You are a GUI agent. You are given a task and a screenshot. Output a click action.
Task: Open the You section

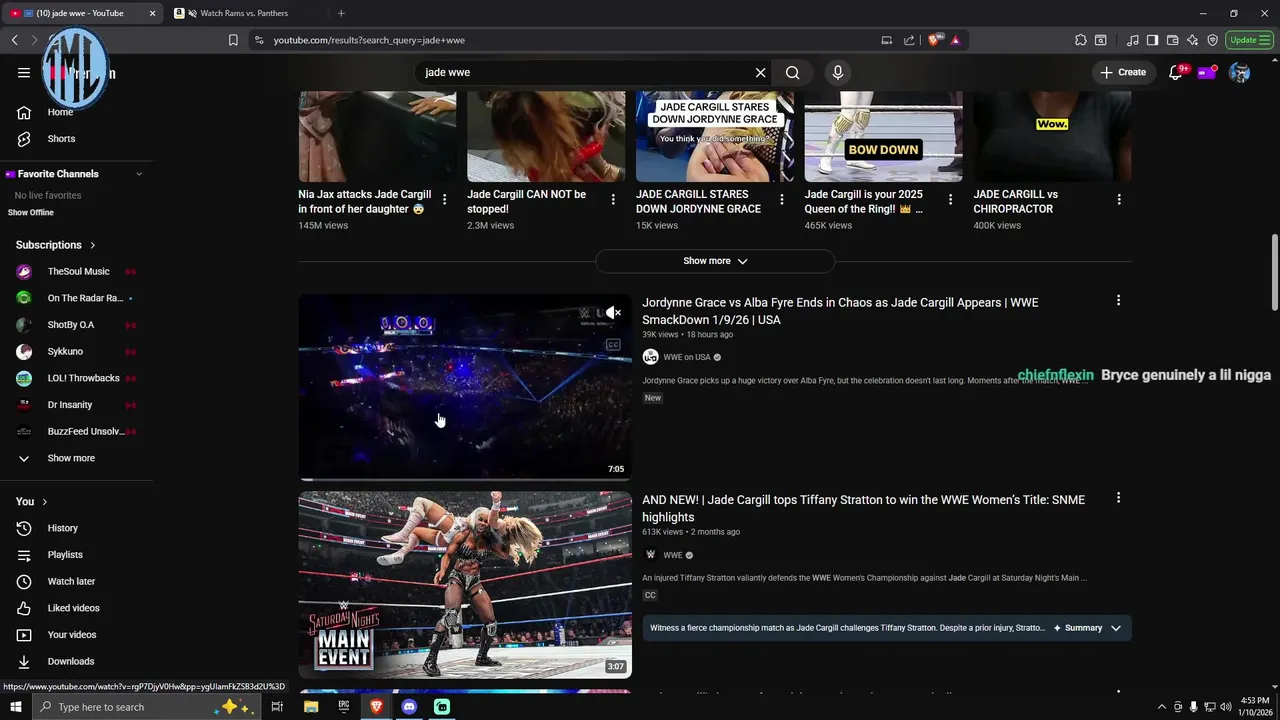point(31,502)
